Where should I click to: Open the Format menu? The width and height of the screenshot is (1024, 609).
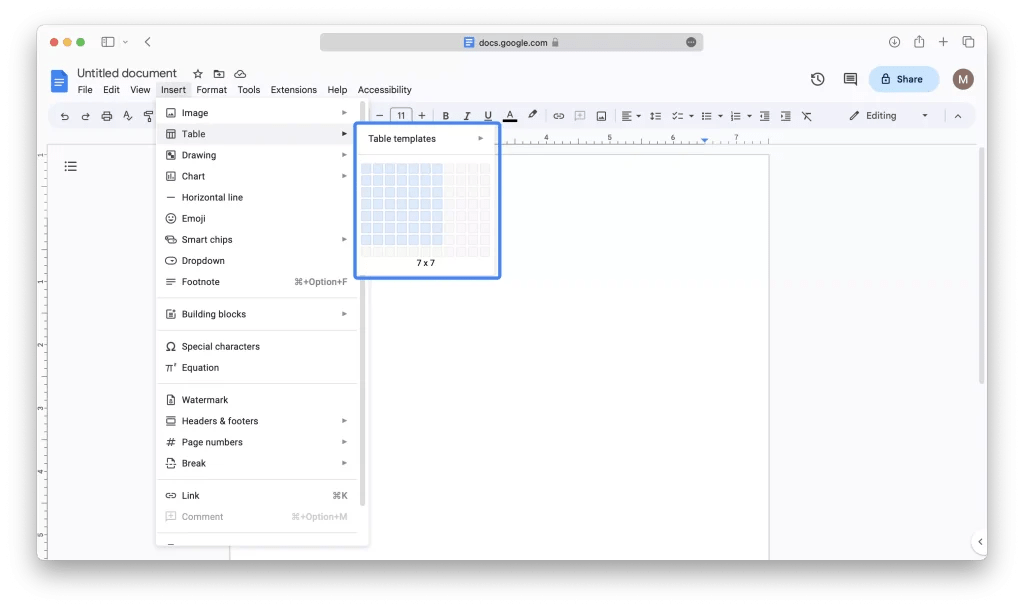point(212,89)
